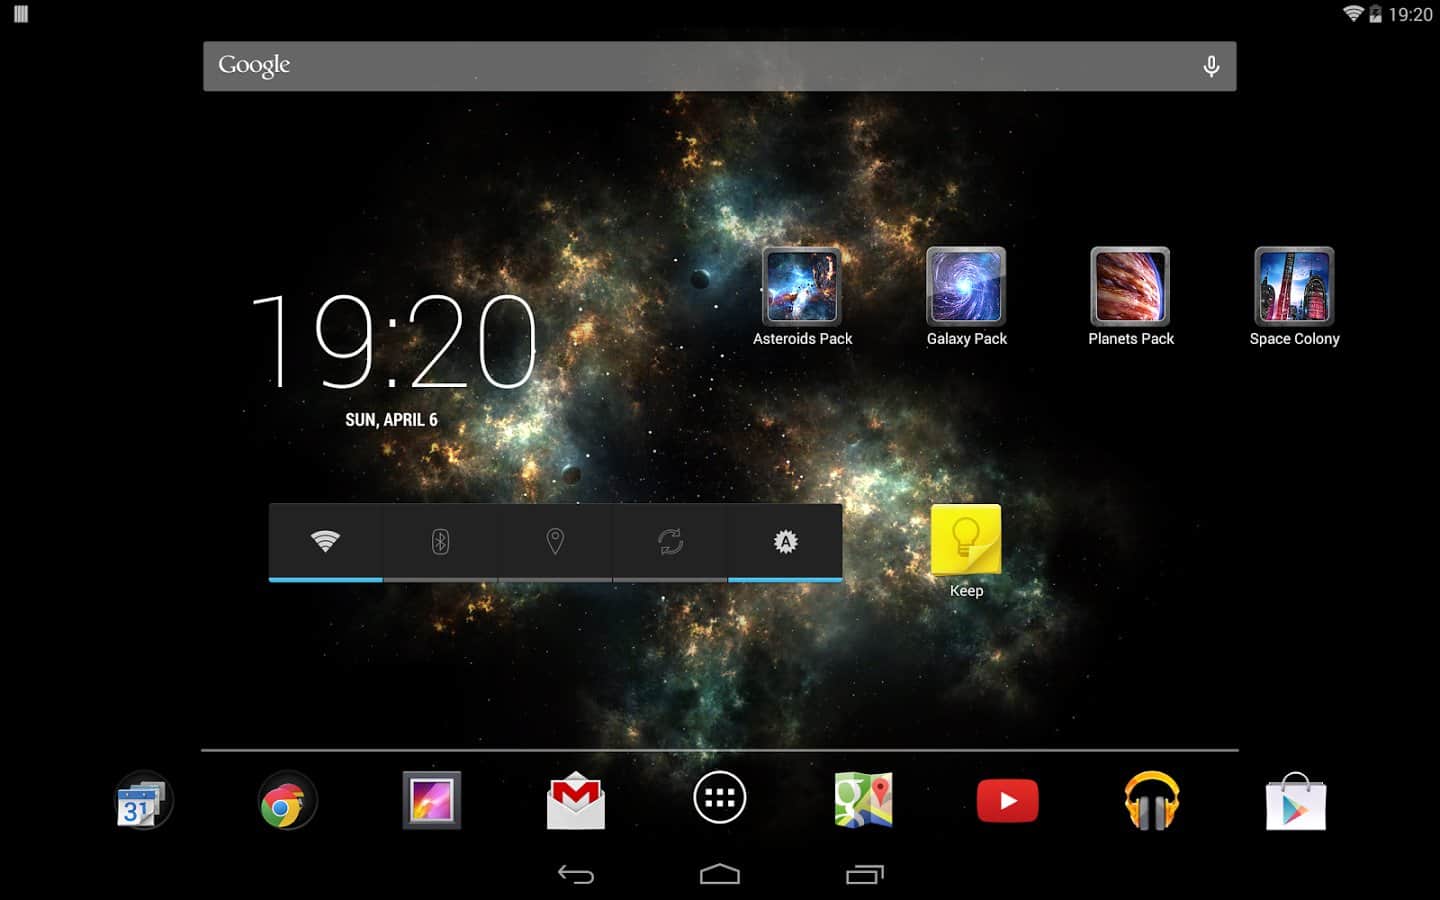This screenshot has height=900, width=1440.
Task: Toggle Bluetooth in power control widget
Action: click(x=440, y=542)
